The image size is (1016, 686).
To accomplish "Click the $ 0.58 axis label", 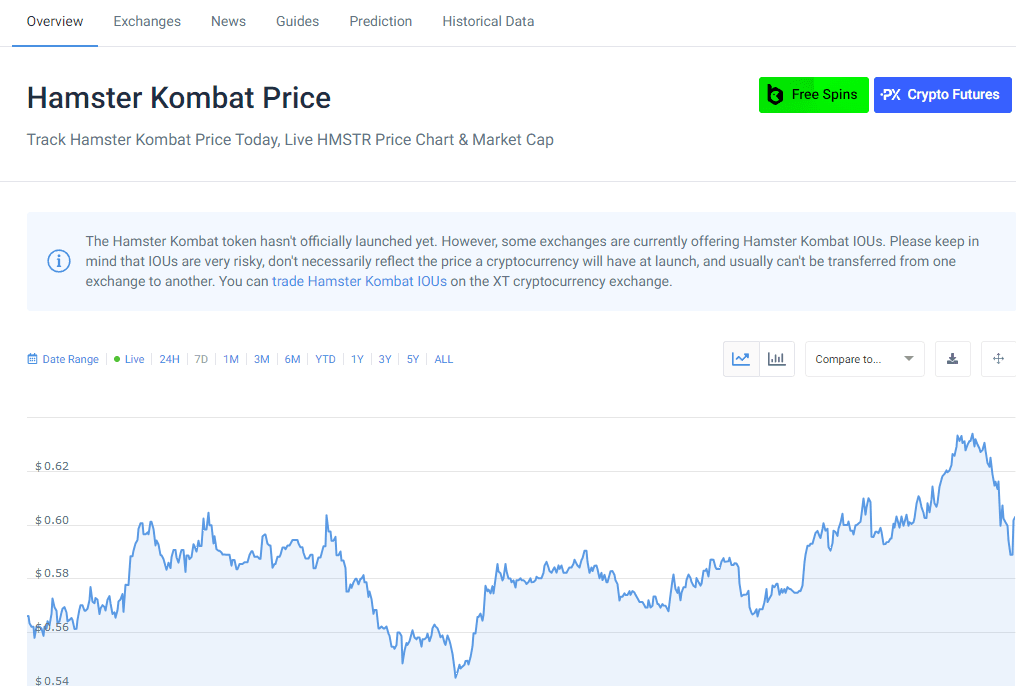I will pos(52,573).
